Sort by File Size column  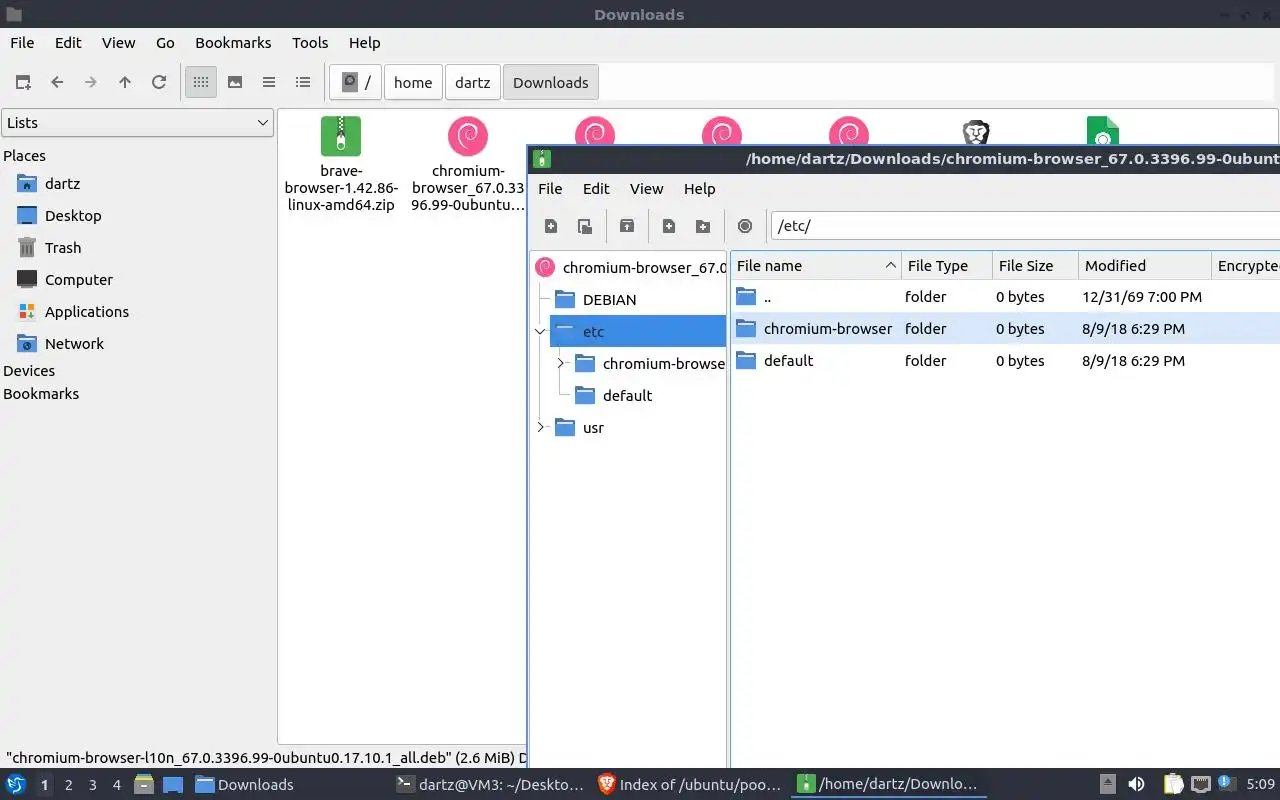1035,266
